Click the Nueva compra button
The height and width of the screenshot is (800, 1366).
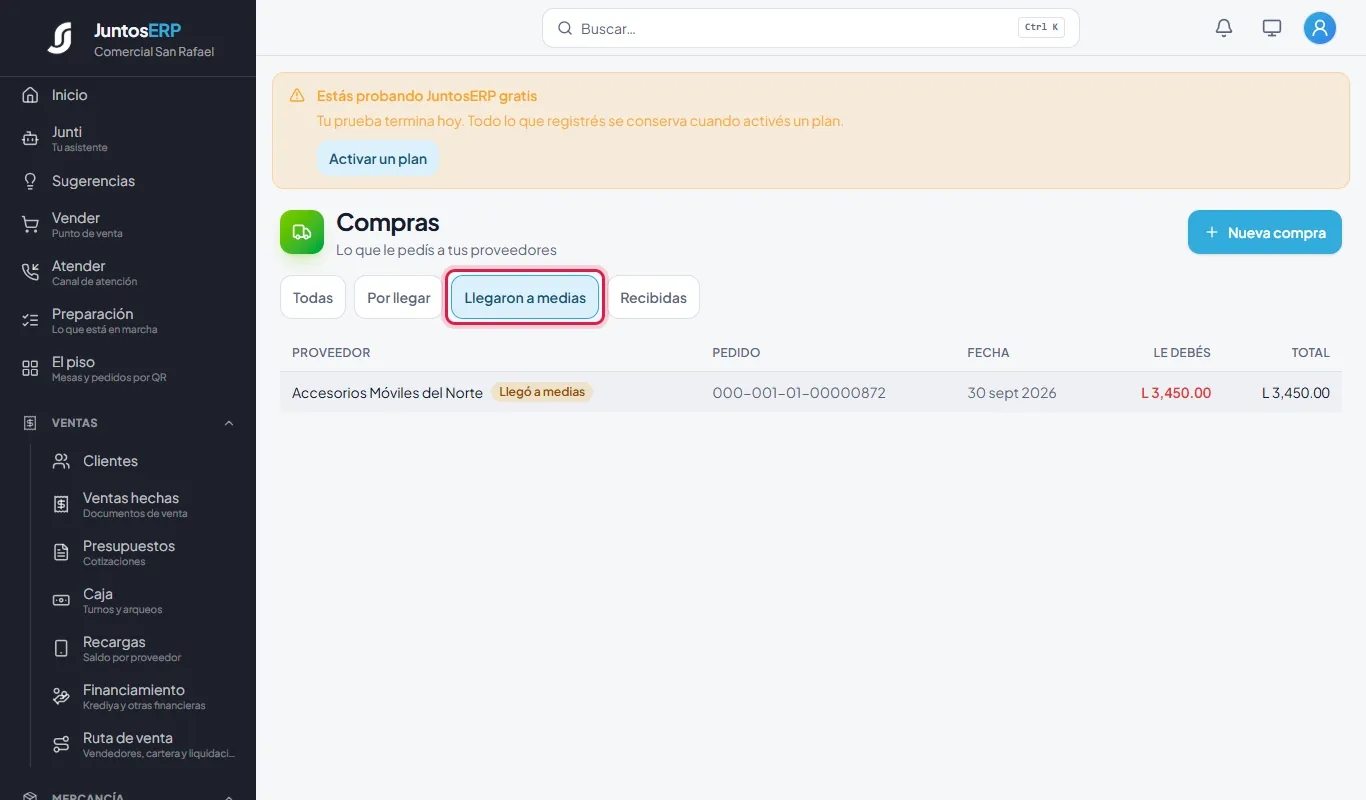pyautogui.click(x=1265, y=232)
